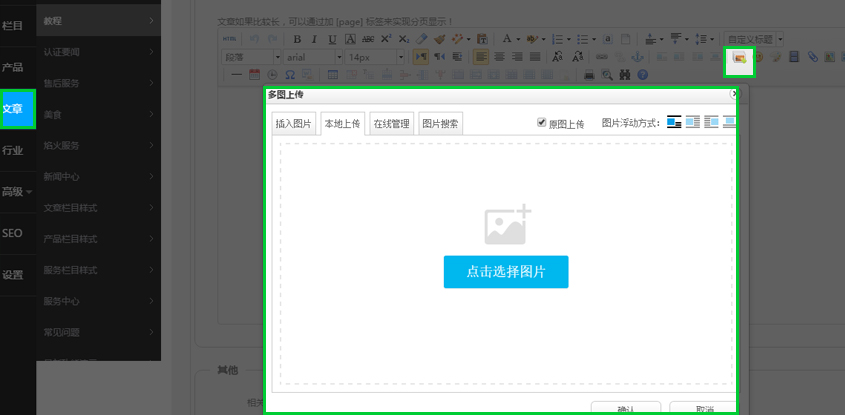Expand the 高级 navigation item
Image resolution: width=845 pixels, height=415 pixels.
coord(18,192)
